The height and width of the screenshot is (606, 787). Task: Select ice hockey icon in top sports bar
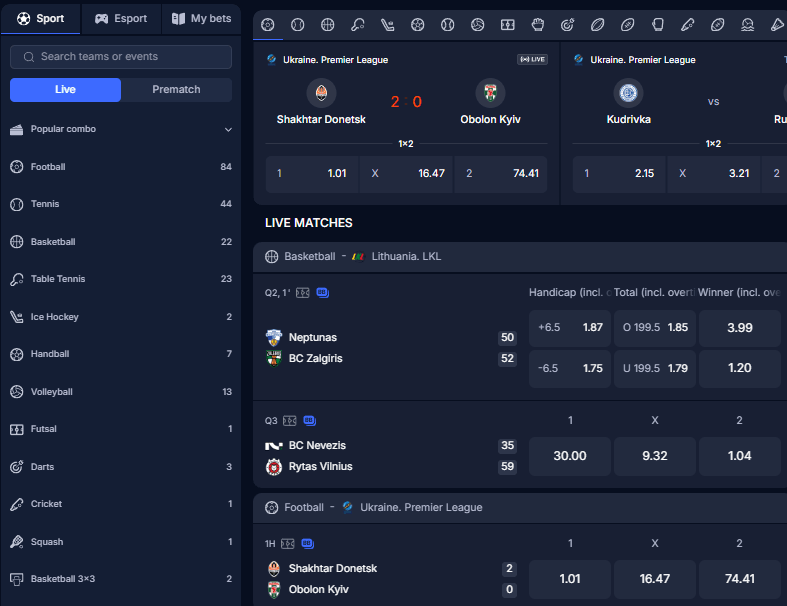point(387,25)
